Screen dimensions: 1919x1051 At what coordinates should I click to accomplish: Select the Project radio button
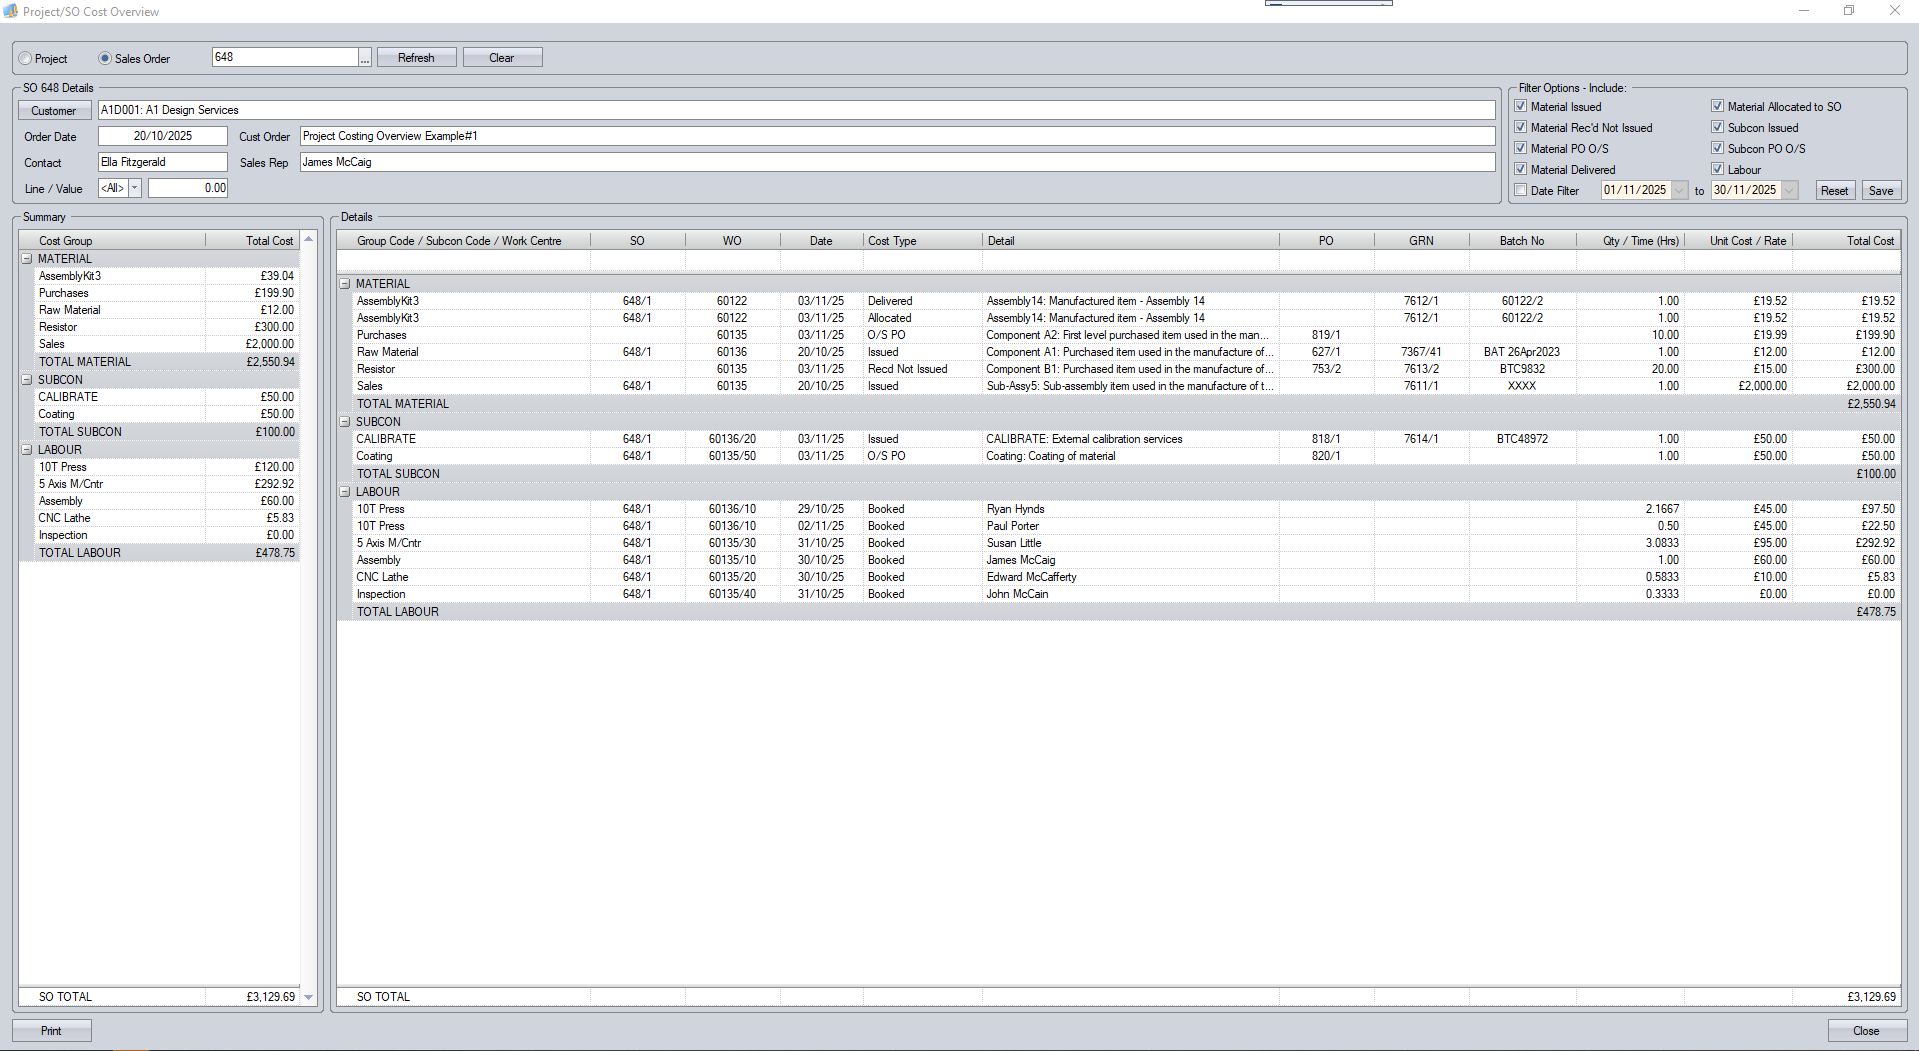(x=26, y=59)
